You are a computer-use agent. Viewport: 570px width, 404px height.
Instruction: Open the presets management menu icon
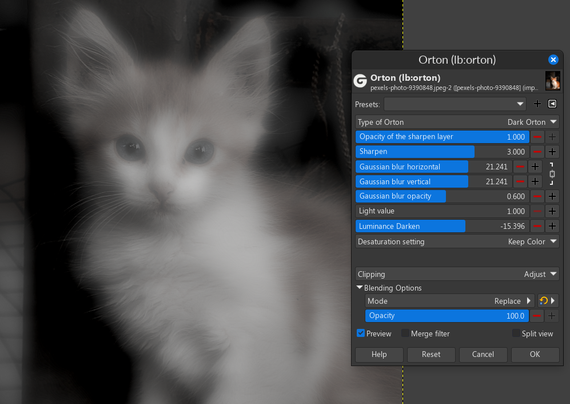pos(552,104)
